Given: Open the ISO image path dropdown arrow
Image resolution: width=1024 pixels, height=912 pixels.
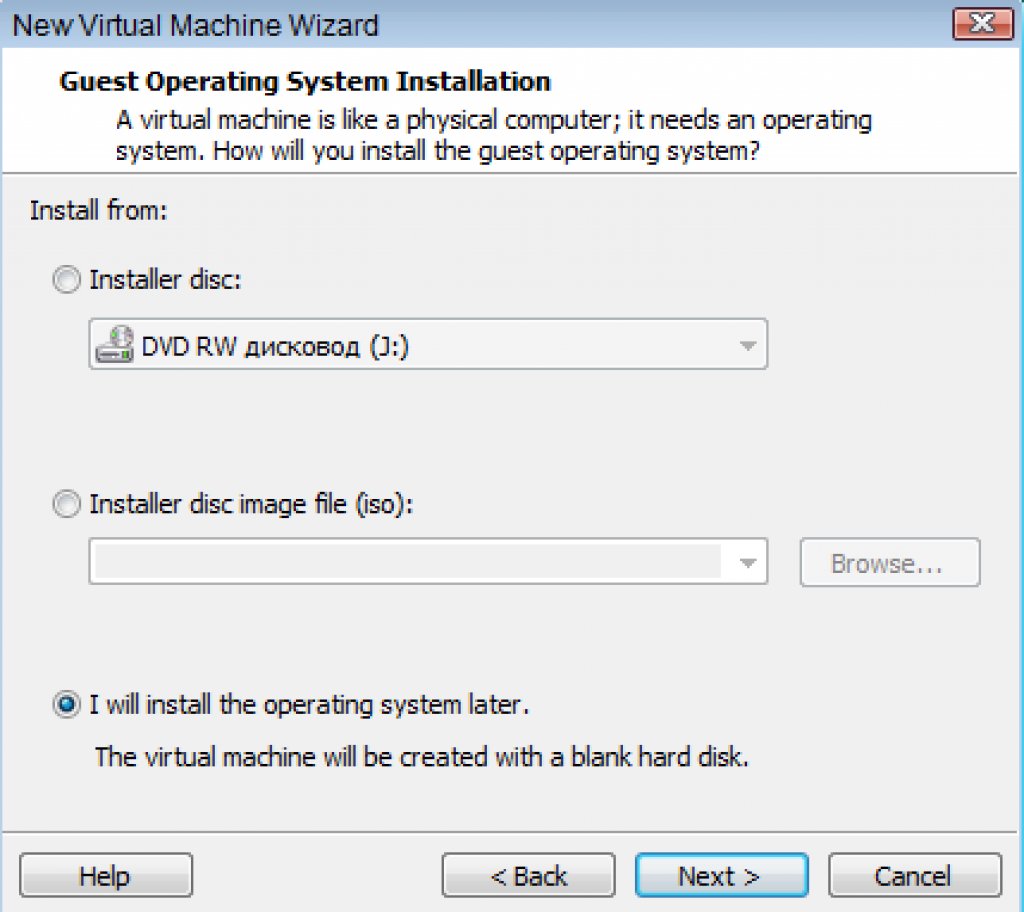Looking at the screenshot, I should (746, 564).
